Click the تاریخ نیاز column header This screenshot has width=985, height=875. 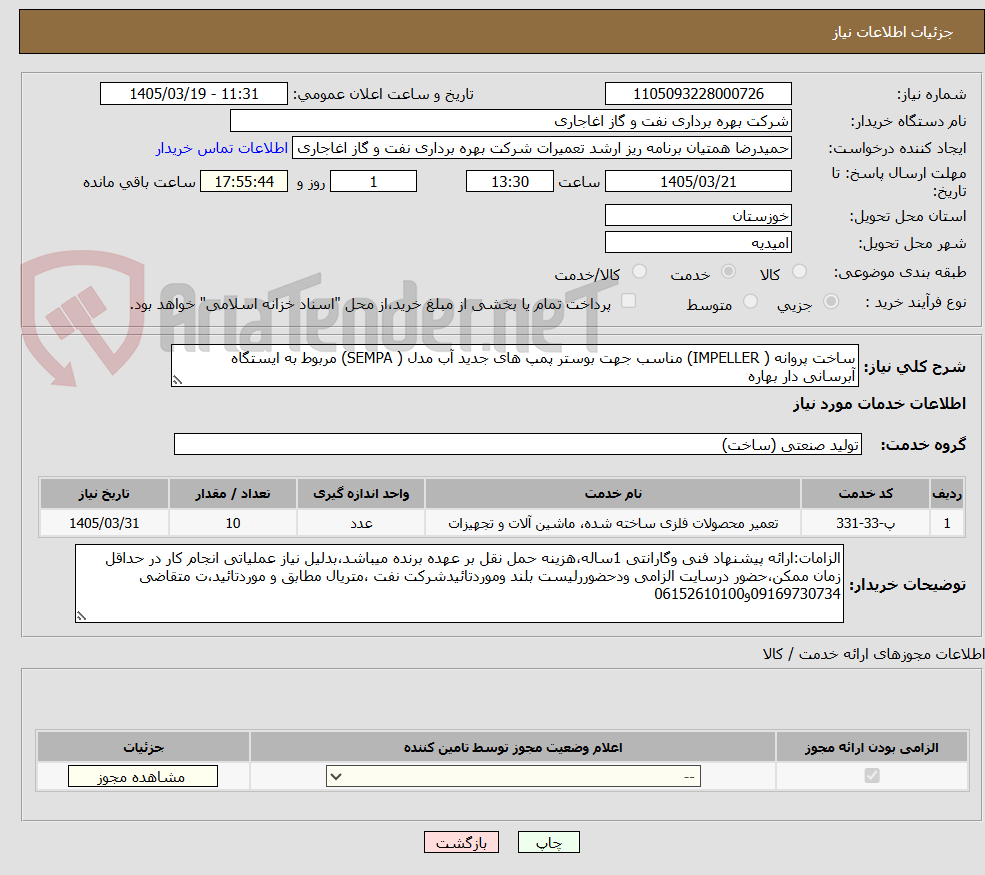point(104,494)
